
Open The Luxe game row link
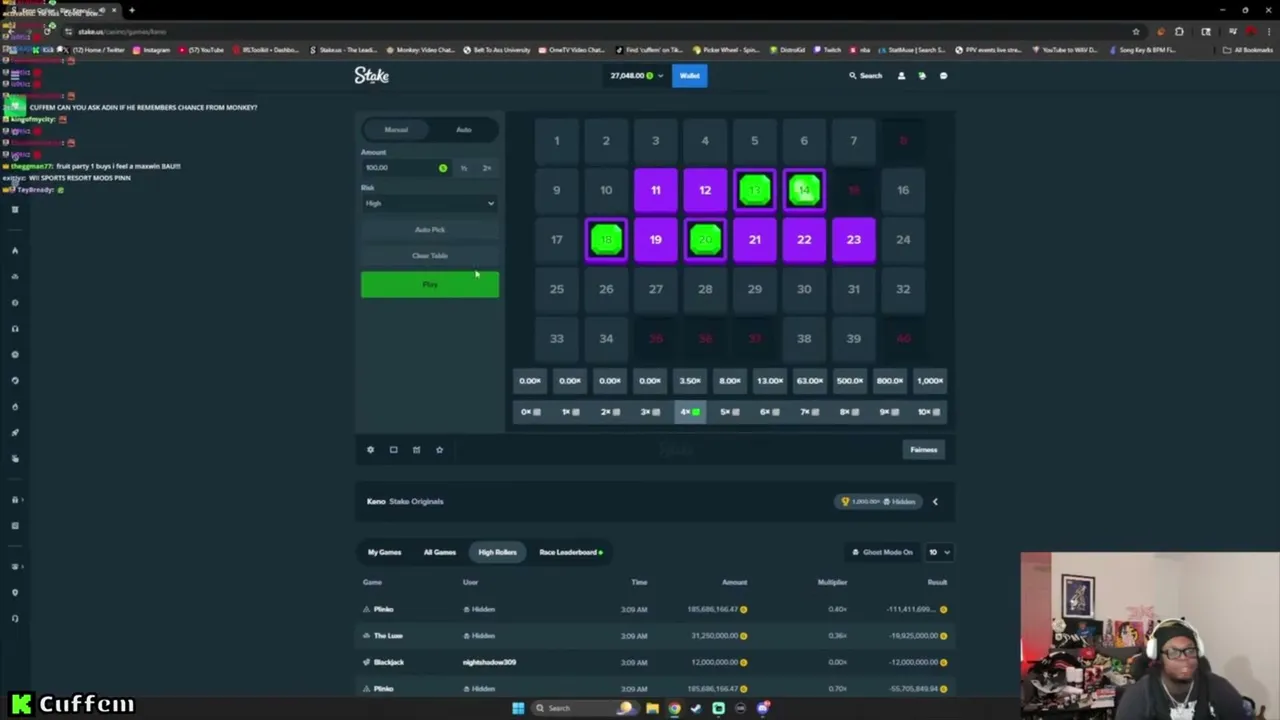[x=388, y=636]
